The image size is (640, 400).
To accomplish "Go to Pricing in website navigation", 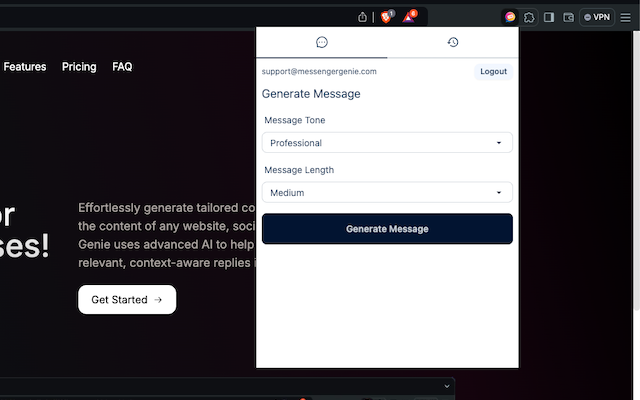I will pyautogui.click(x=79, y=67).
